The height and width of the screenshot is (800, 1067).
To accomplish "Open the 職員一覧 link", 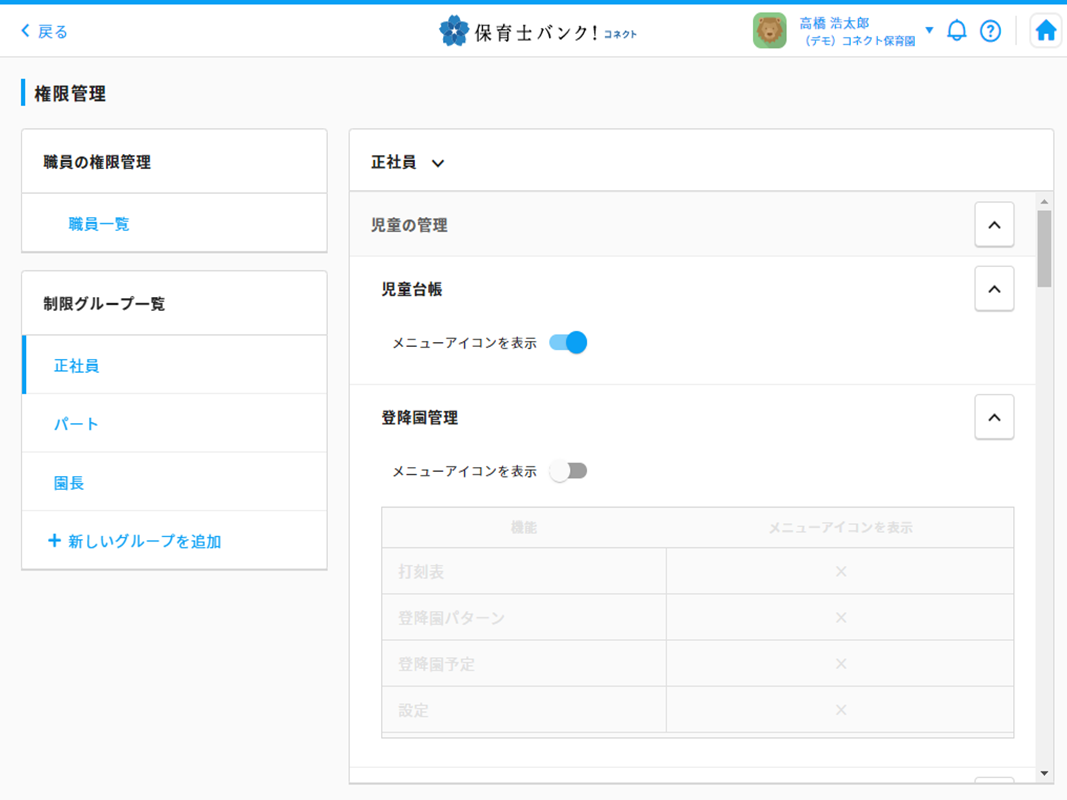I will (x=99, y=224).
